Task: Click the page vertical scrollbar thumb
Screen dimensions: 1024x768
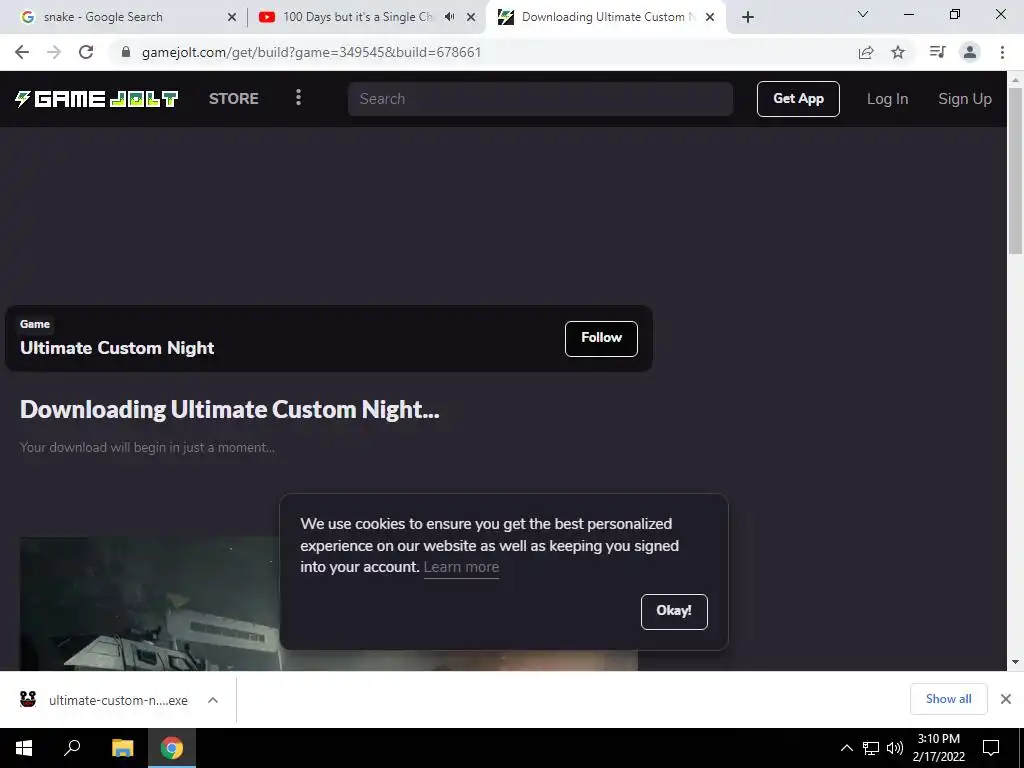Action: 1015,171
